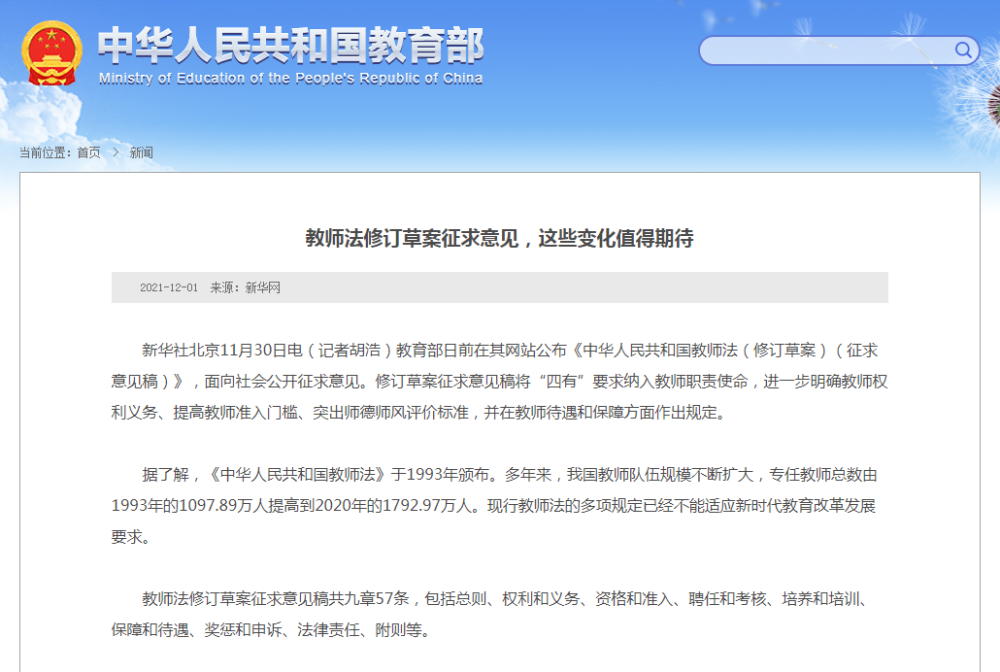Open the 新闻 breadcrumb link
This screenshot has height=672, width=1000.
[x=141, y=152]
